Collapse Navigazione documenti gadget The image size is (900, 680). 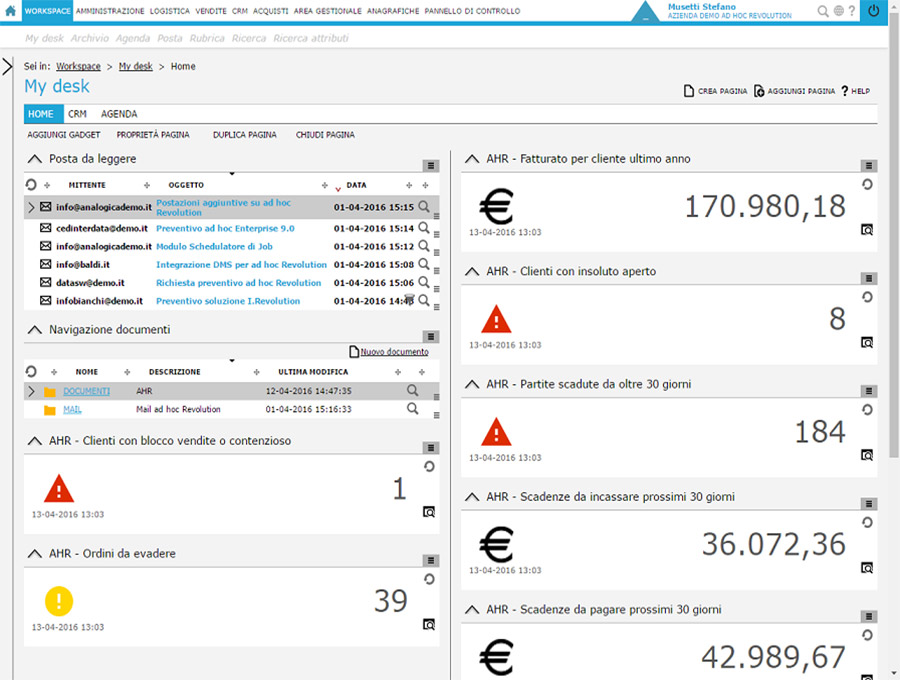coord(34,329)
